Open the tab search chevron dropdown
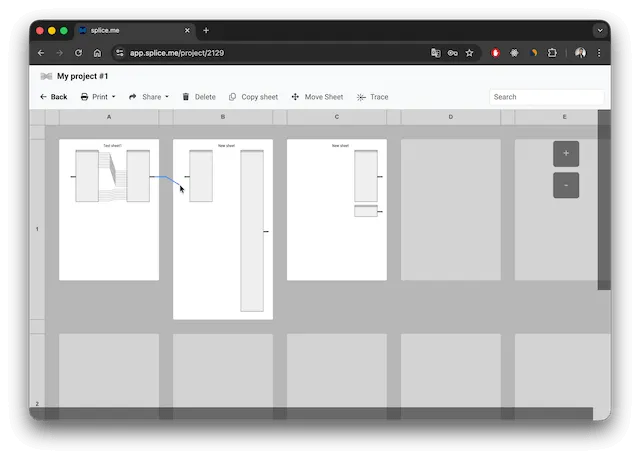Image resolution: width=640 pixels, height=459 pixels. (600, 31)
